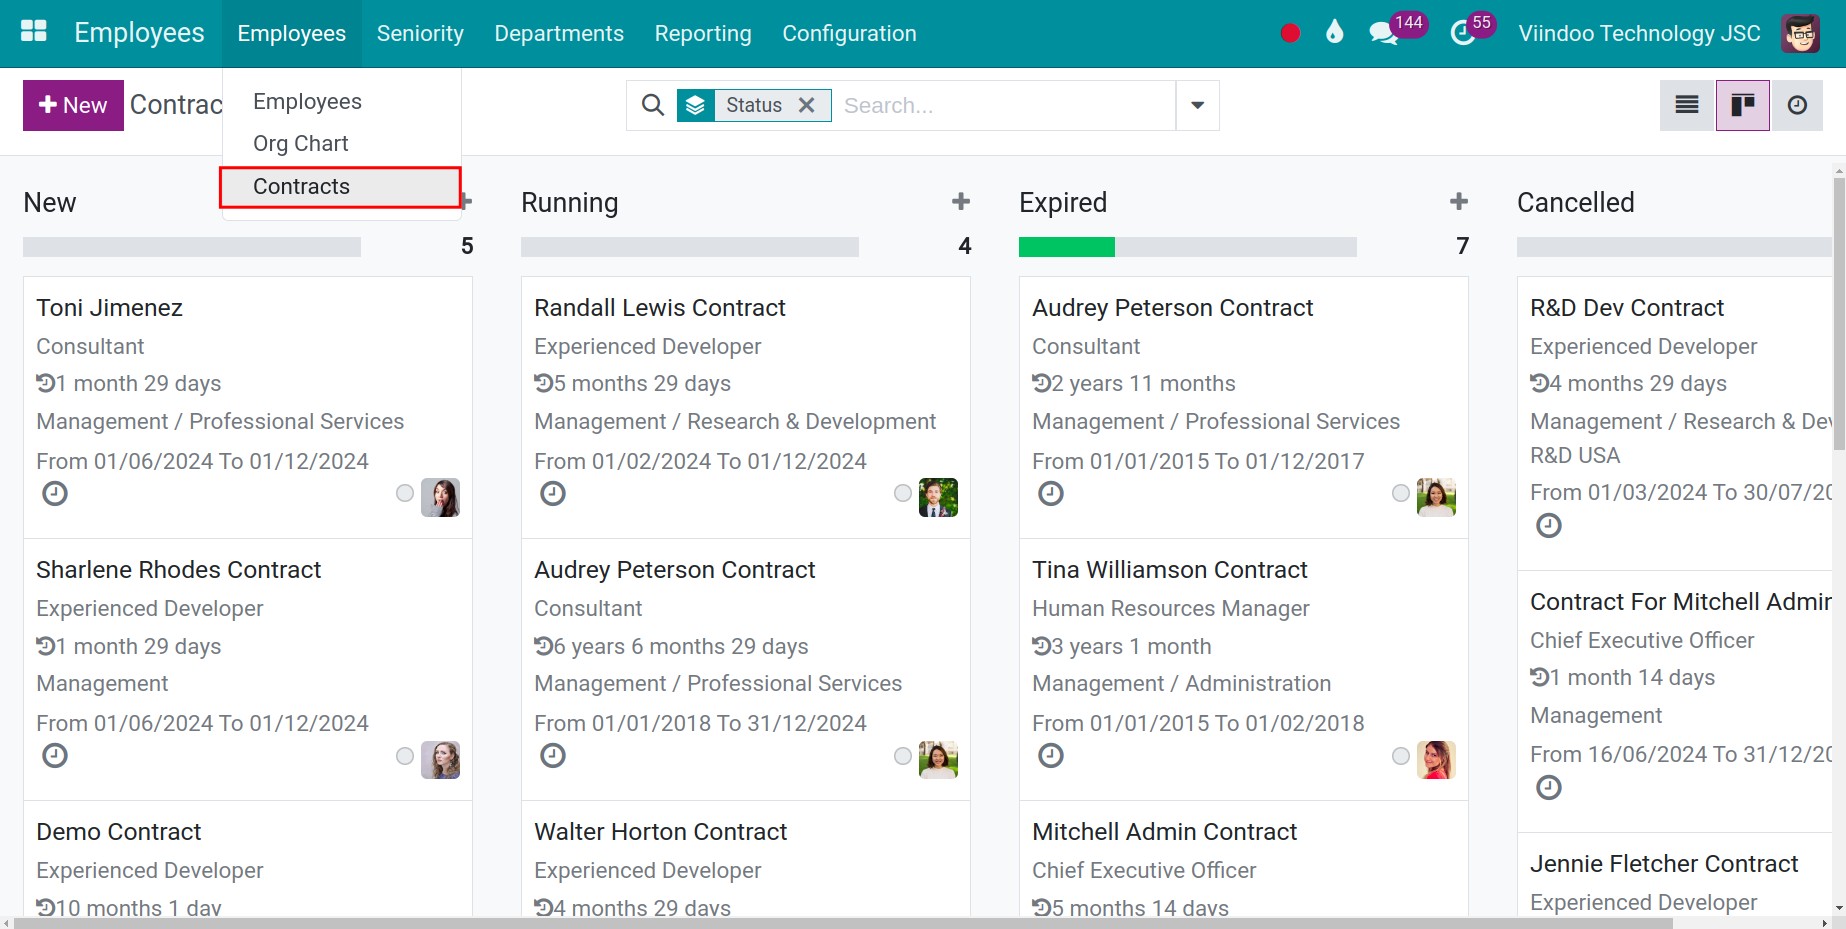1846x929 pixels.
Task: Switch to kanban view
Action: click(1743, 105)
